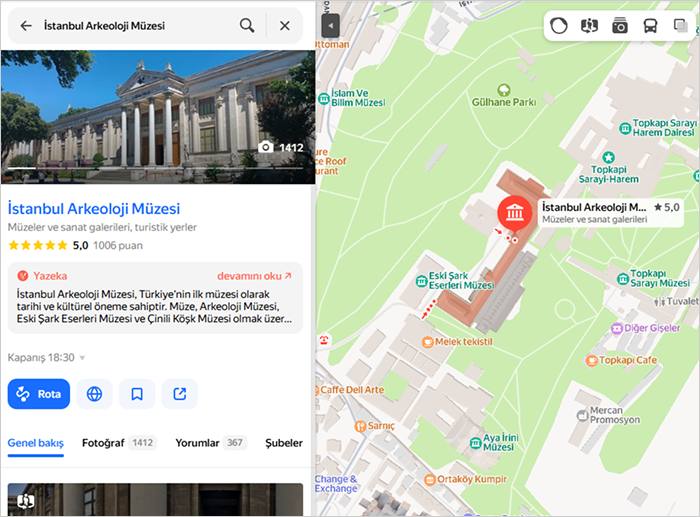This screenshot has width=700, height=517.
Task: Click the Yazeka label in summary card
Action: point(50,276)
